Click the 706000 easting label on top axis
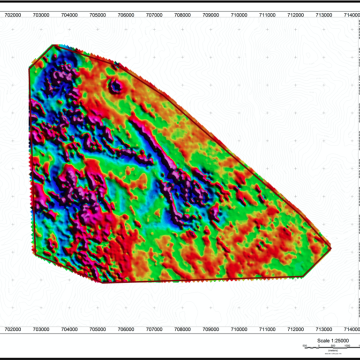The height and width of the screenshot is (360, 360). pos(126,15)
